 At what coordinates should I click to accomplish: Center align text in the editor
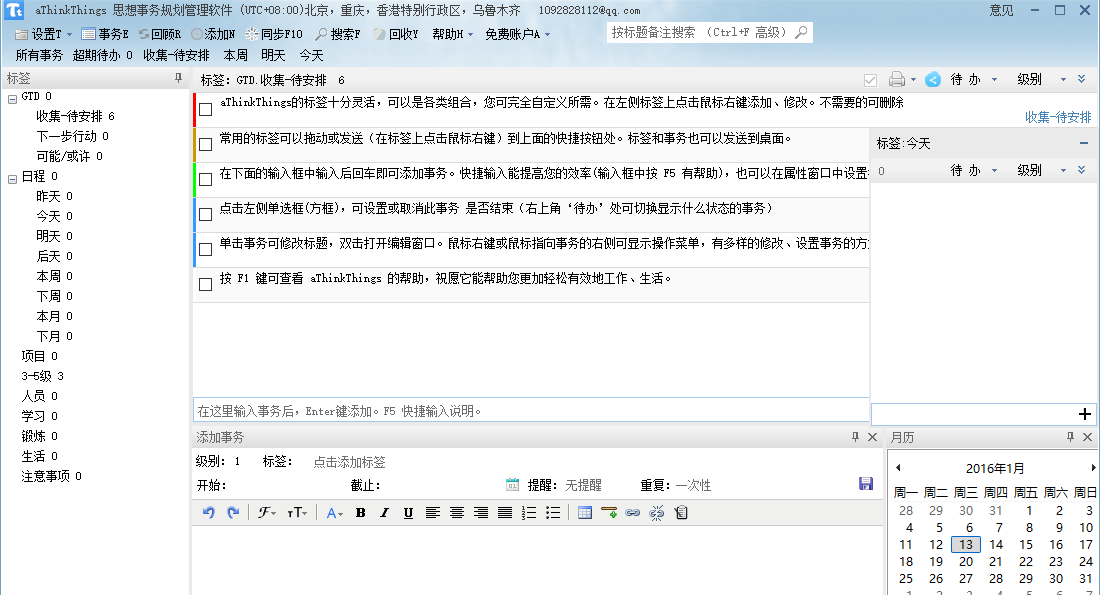(457, 513)
